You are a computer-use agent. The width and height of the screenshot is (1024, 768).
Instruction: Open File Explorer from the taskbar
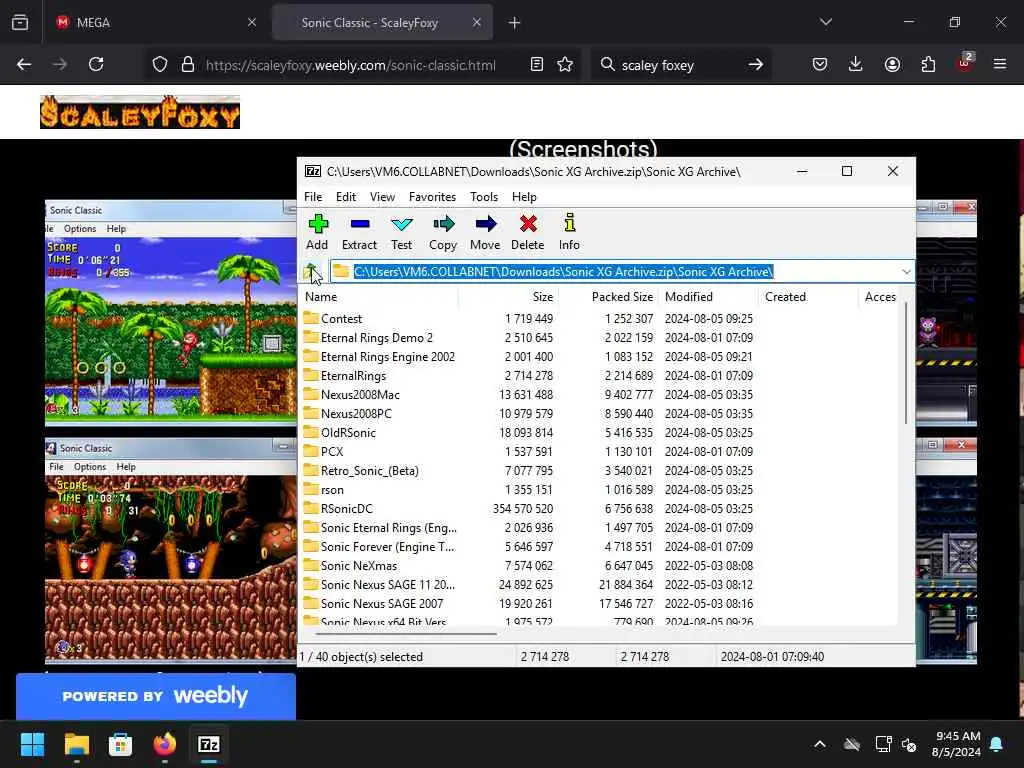[76, 744]
